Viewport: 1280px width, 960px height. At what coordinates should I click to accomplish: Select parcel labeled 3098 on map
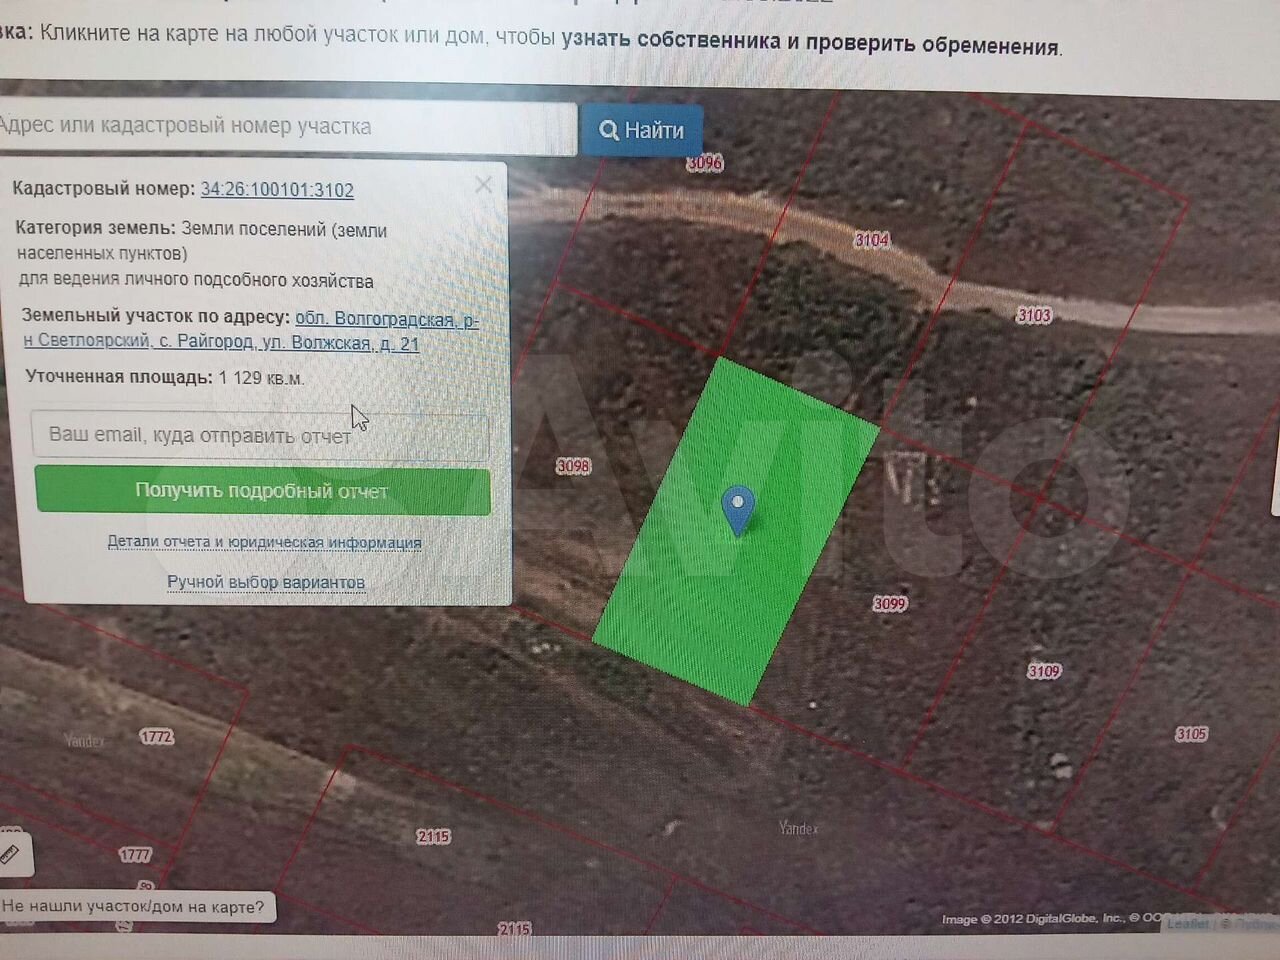[573, 466]
